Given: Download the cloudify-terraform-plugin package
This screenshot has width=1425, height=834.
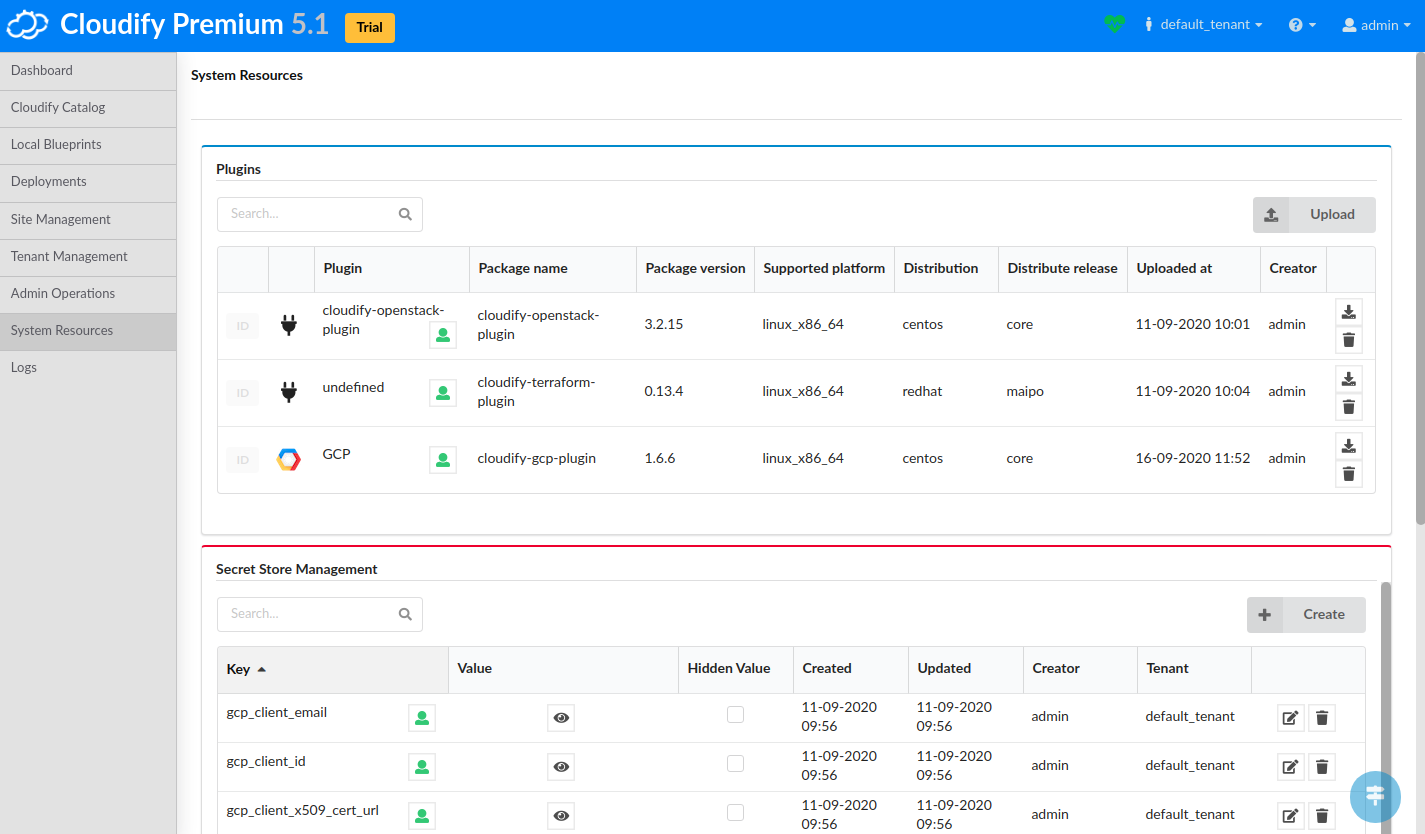Looking at the screenshot, I should [1349, 379].
